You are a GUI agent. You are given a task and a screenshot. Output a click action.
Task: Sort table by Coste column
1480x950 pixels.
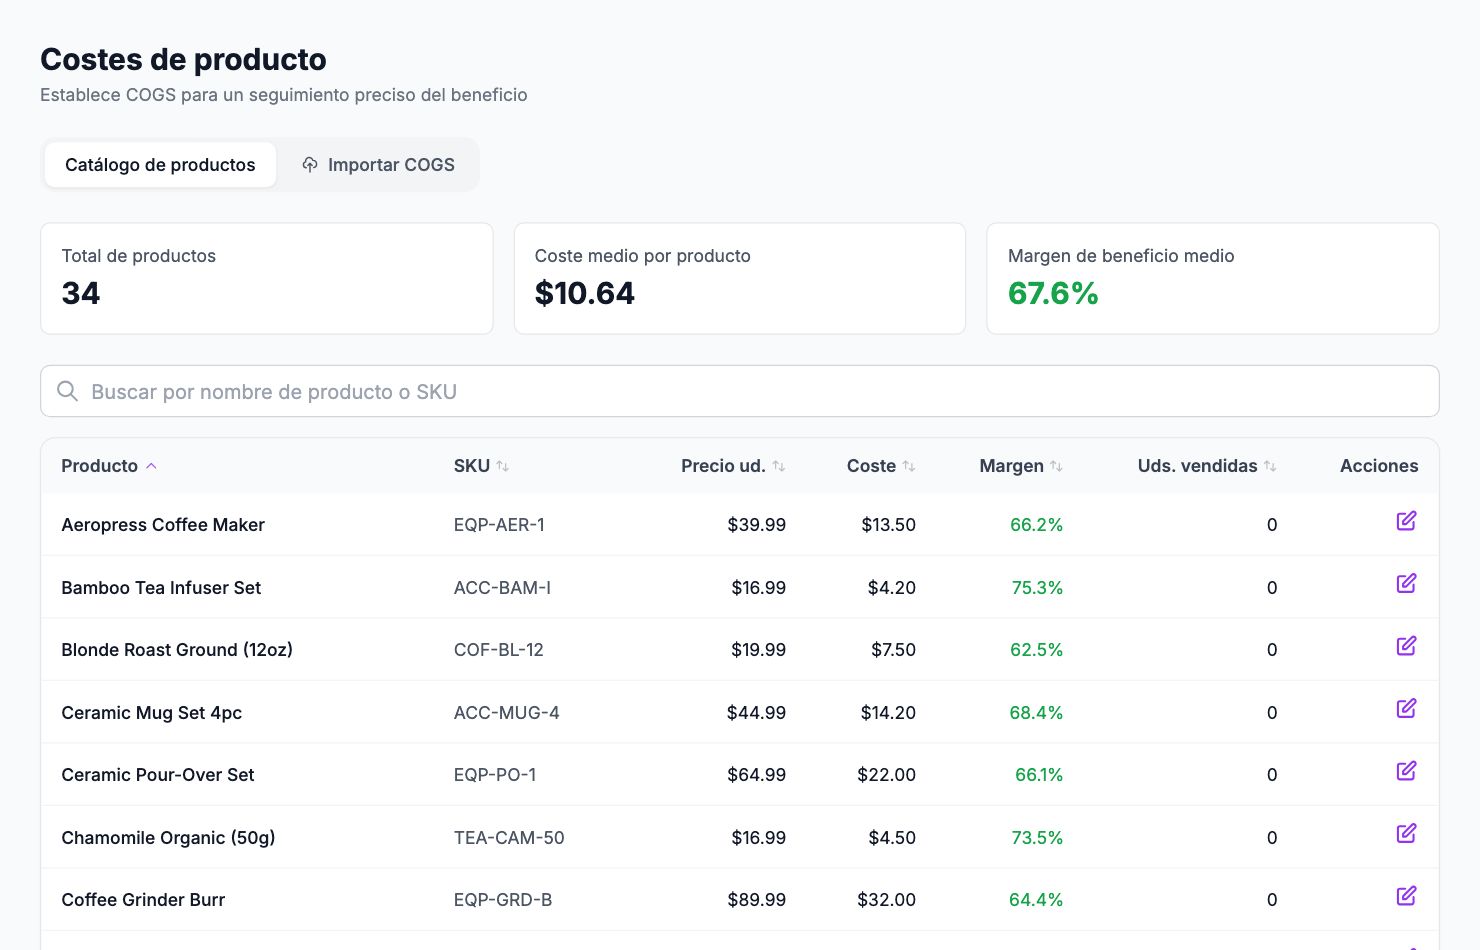tap(881, 466)
